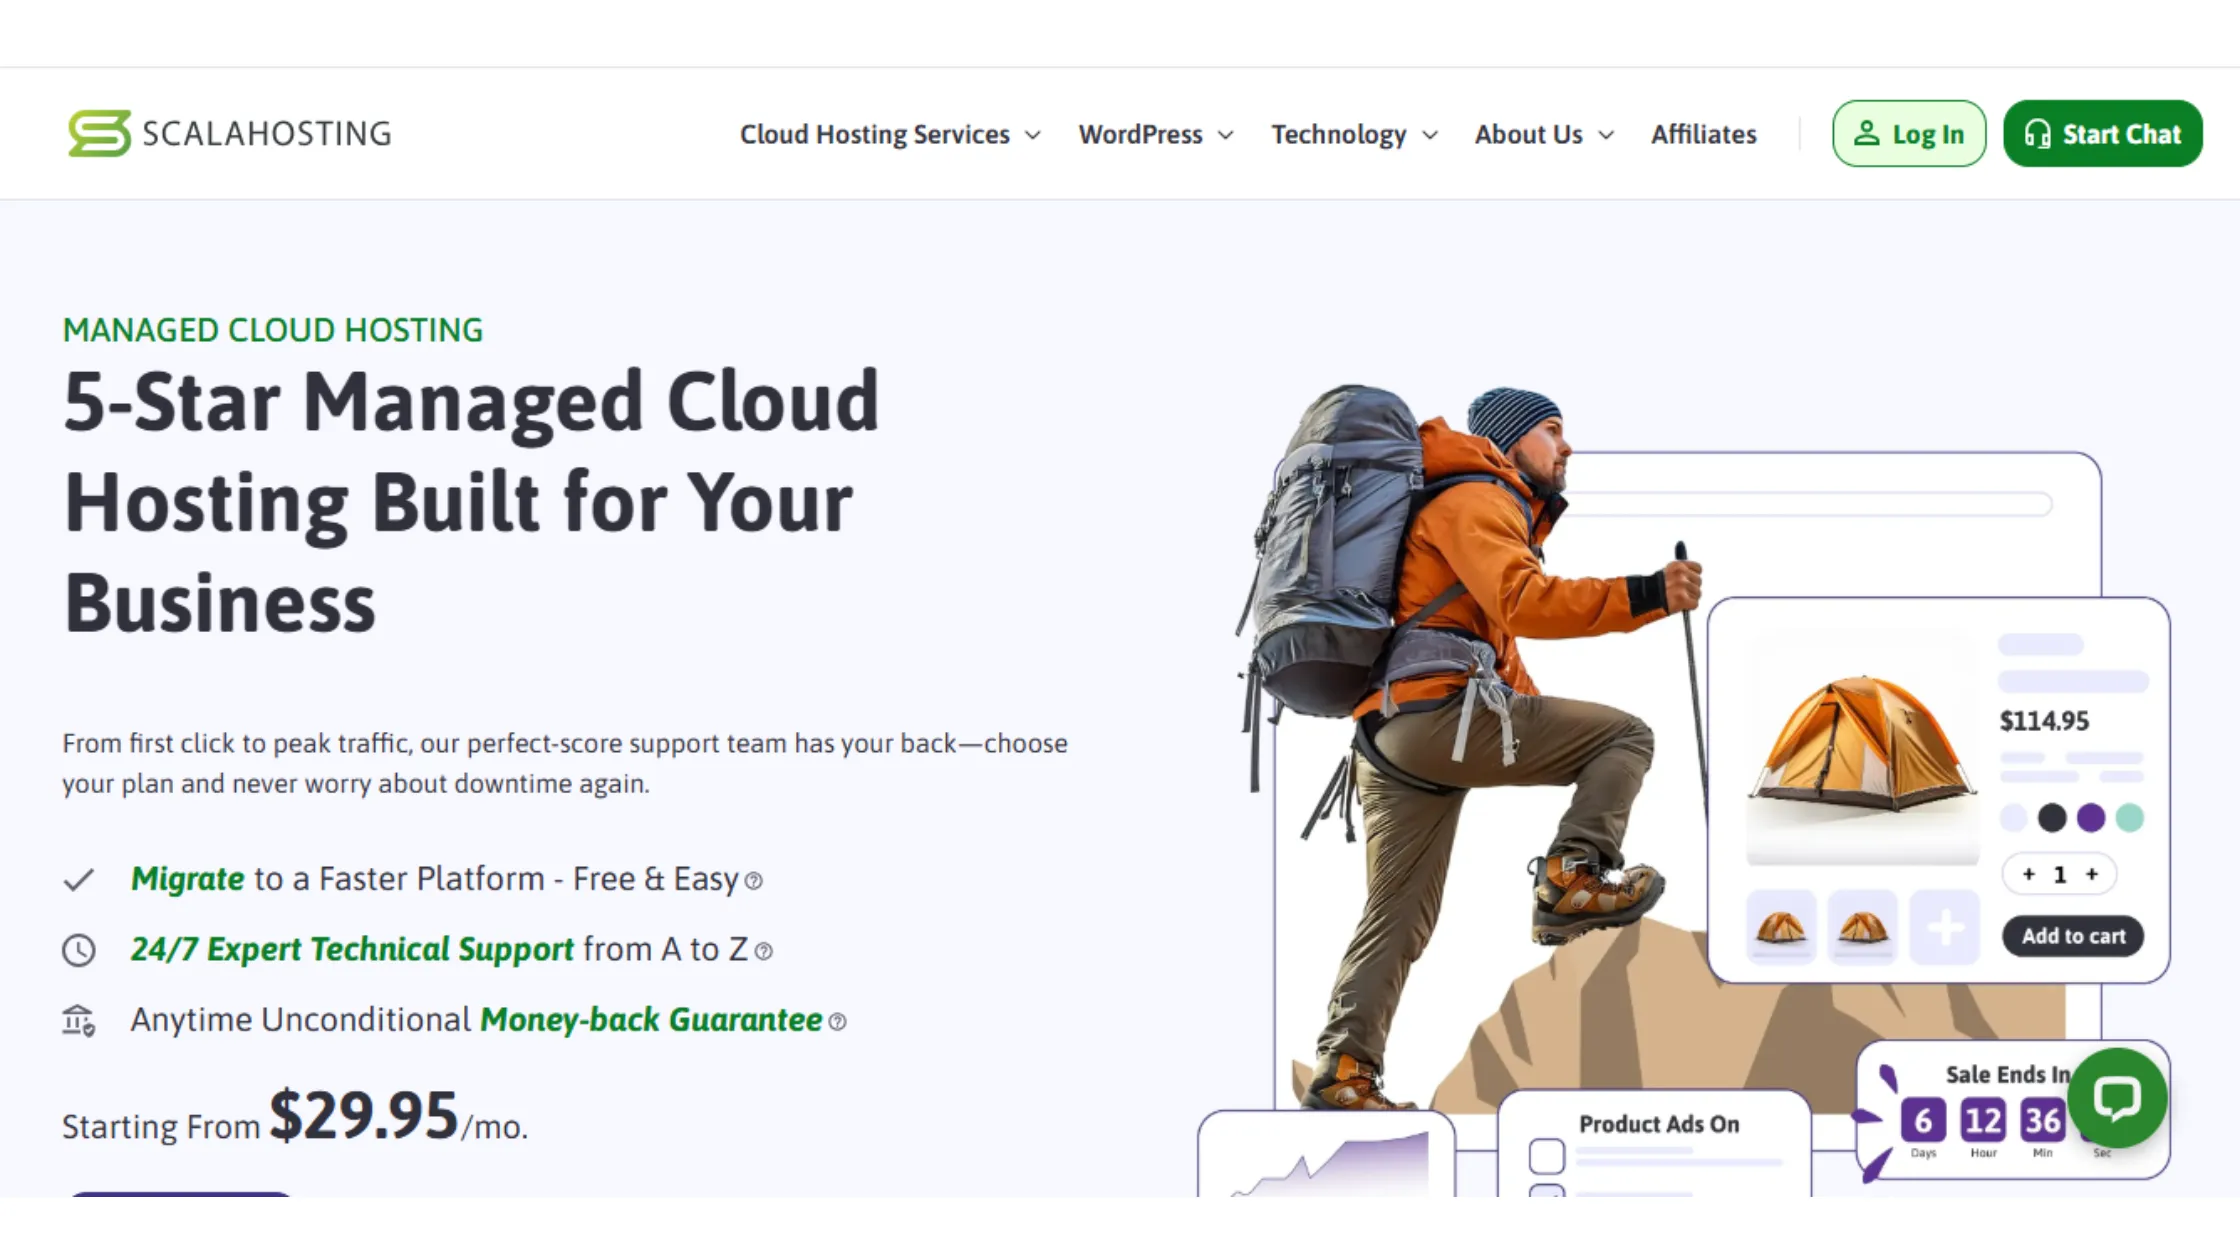Click the Migrate link
The height and width of the screenshot is (1260, 2240).
pos(188,878)
